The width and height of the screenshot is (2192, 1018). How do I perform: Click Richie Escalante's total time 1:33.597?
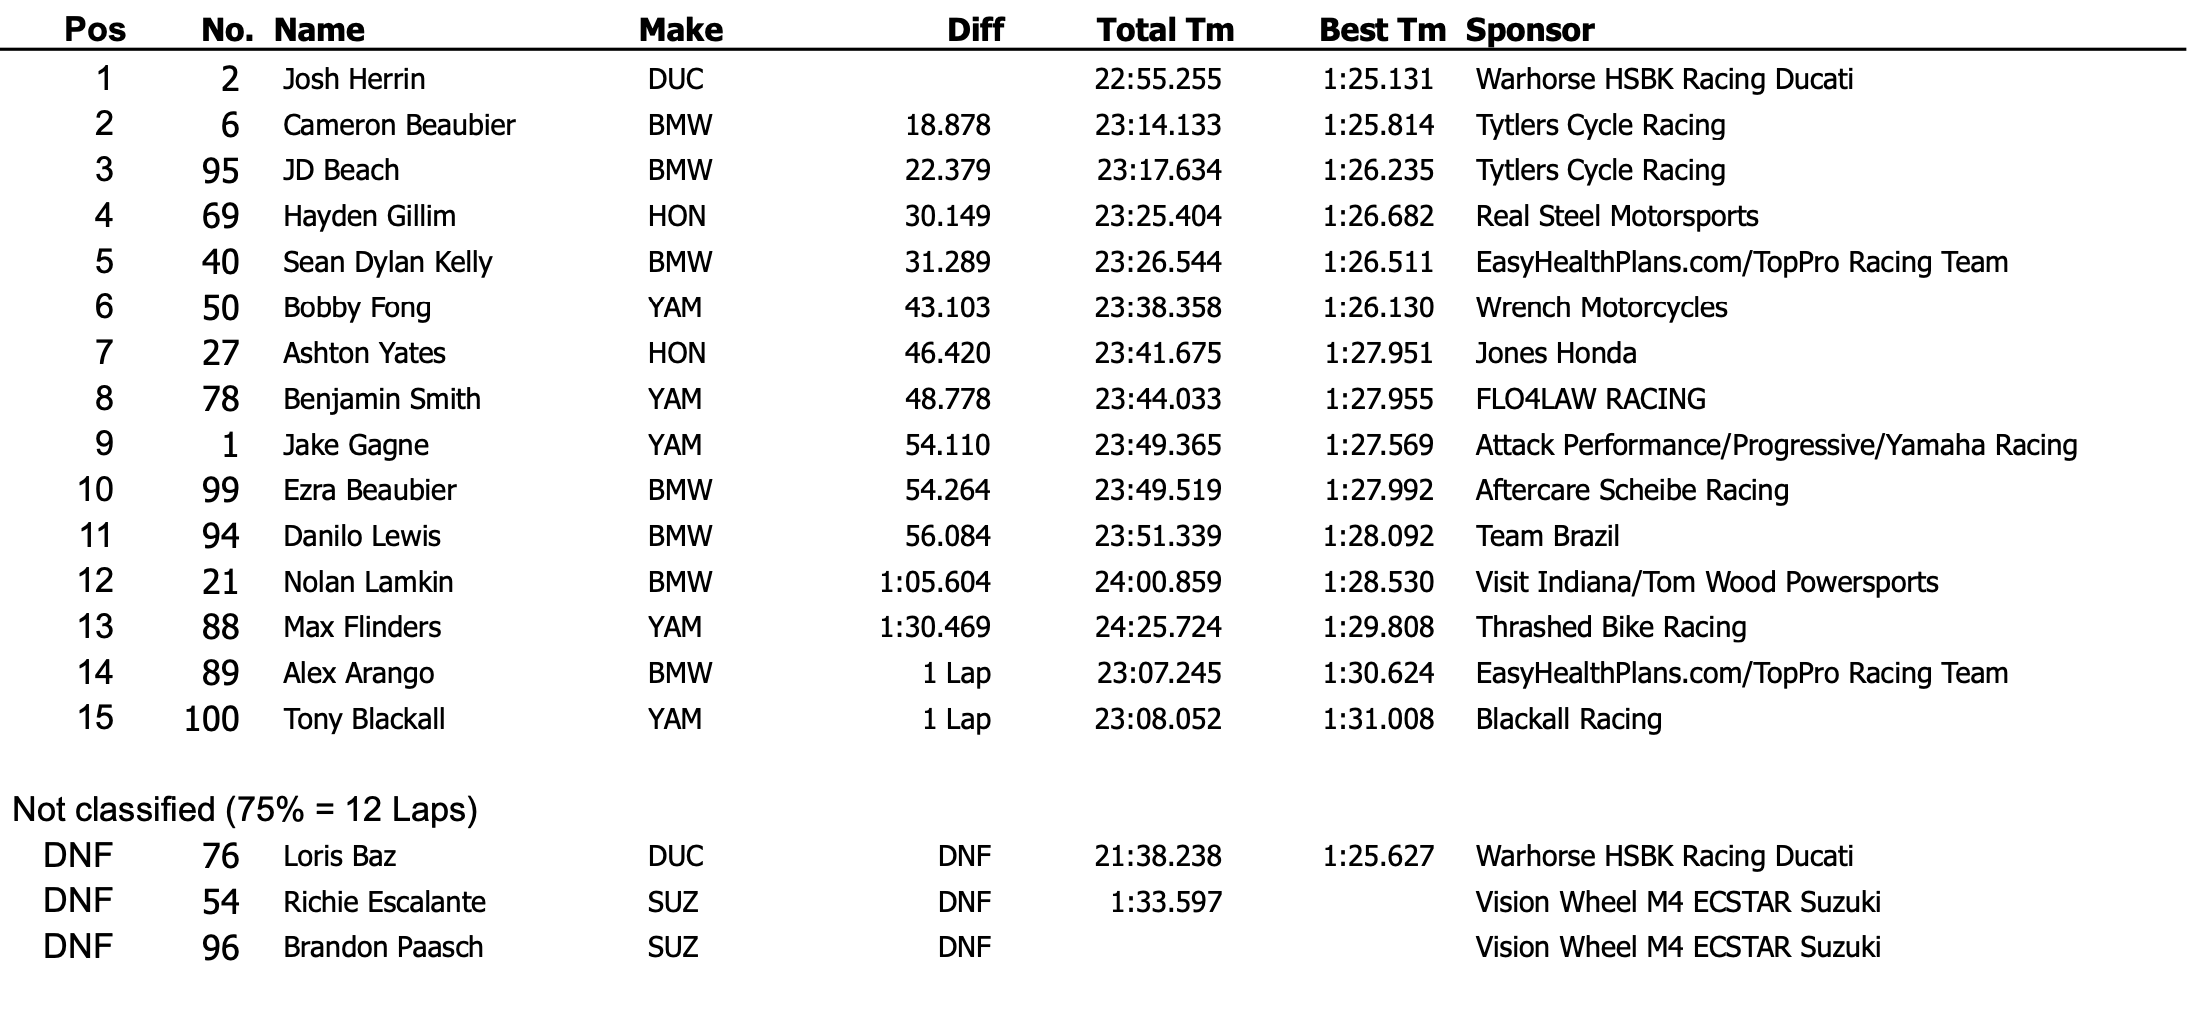point(1166,902)
